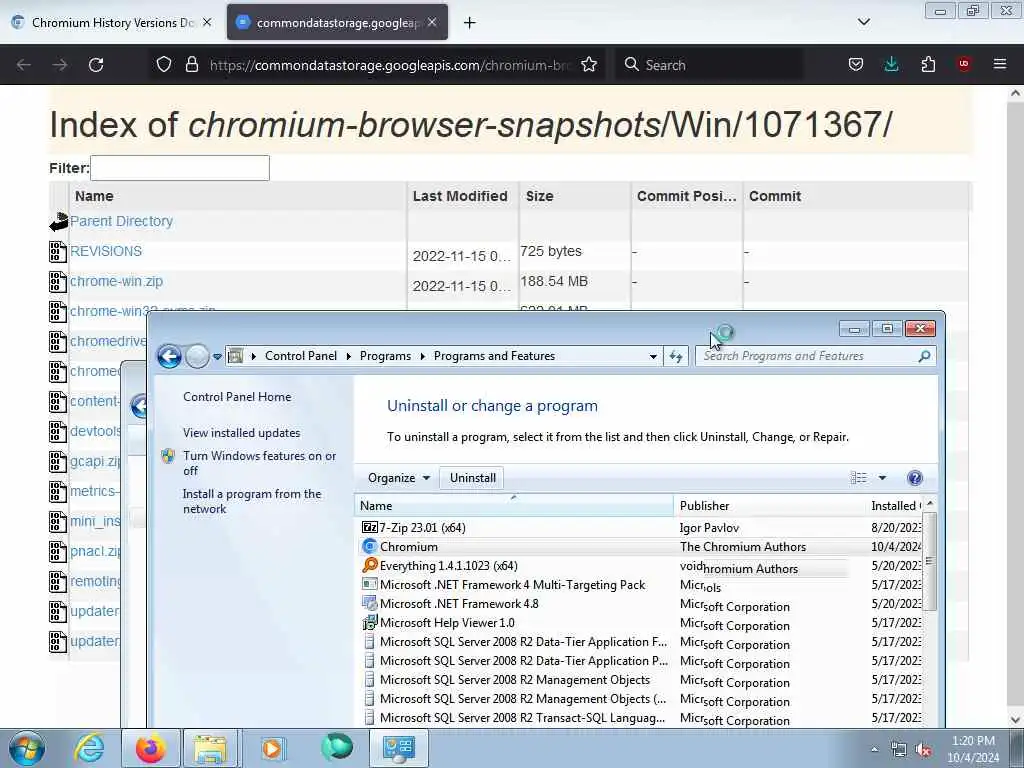Select 7-Zip 23.01 (x64) in list
This screenshot has height=768, width=1024.
(423, 528)
